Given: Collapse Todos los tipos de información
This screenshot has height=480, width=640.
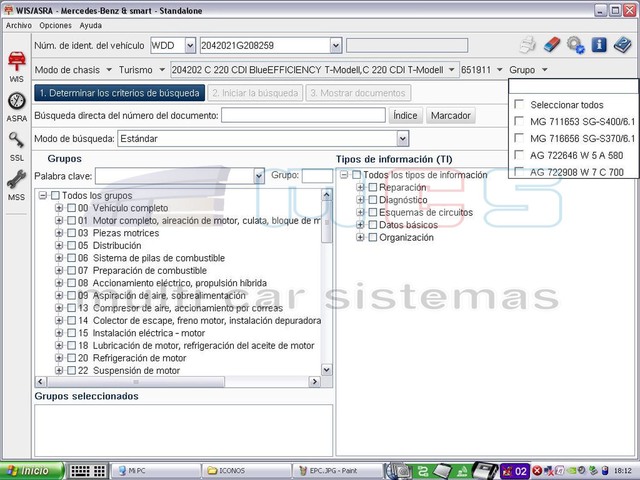Looking at the screenshot, I should (344, 175).
